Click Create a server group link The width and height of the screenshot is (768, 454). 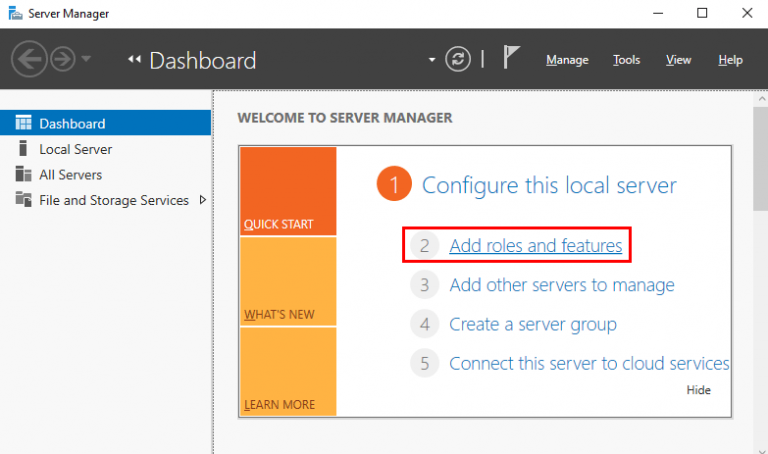point(532,324)
